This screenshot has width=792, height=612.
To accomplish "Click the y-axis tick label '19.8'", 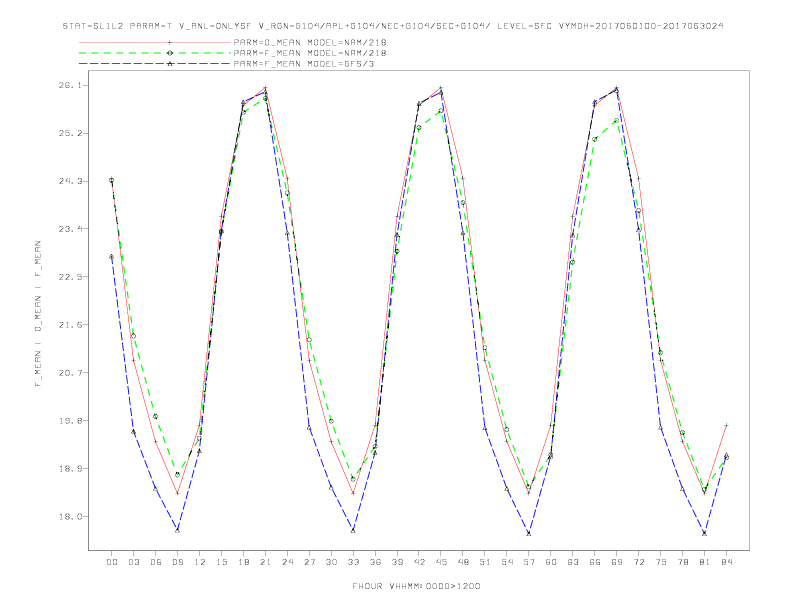I will point(69,421).
